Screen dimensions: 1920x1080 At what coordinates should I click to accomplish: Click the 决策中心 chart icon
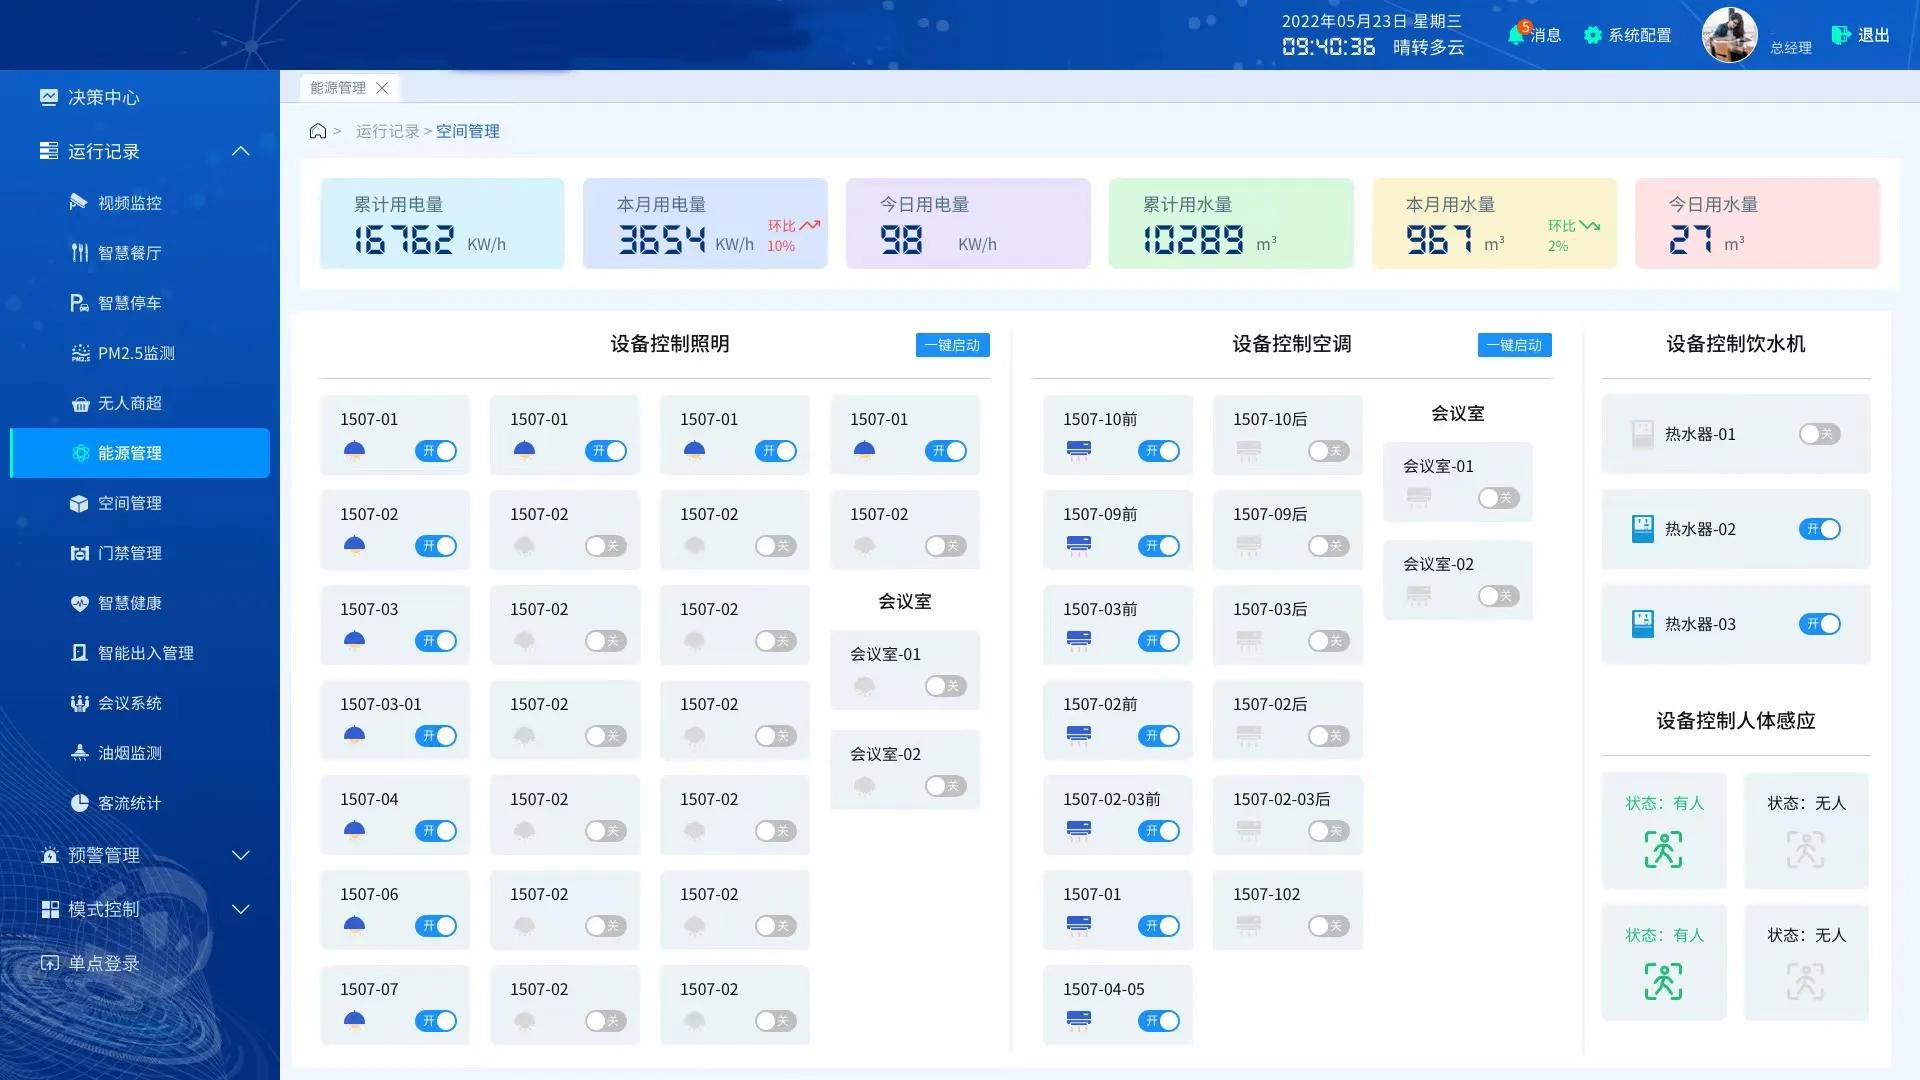tap(48, 97)
